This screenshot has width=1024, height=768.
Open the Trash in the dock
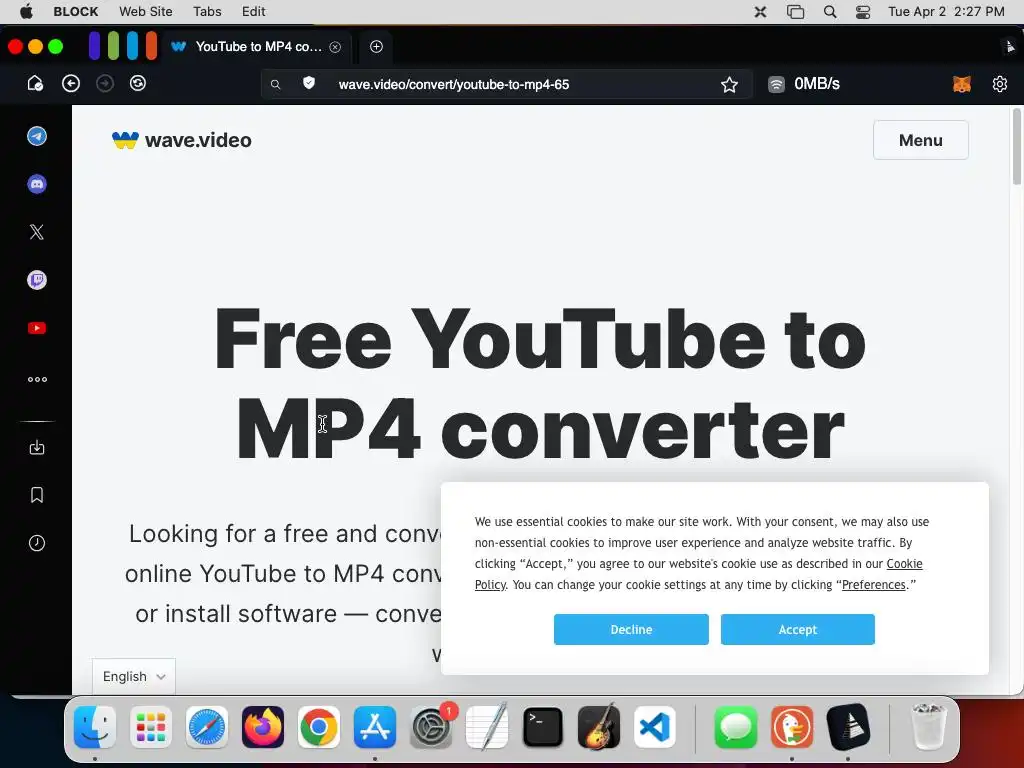(x=929, y=727)
